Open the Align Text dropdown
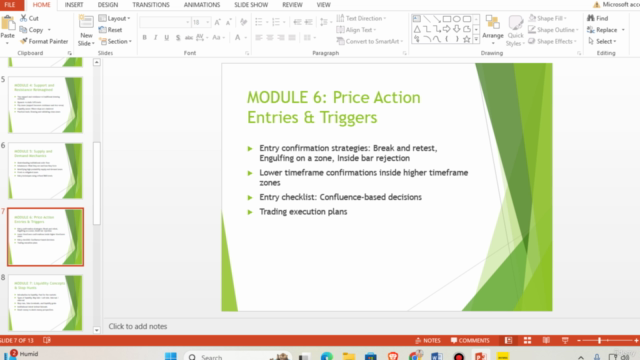The image size is (640, 360). pos(356,30)
